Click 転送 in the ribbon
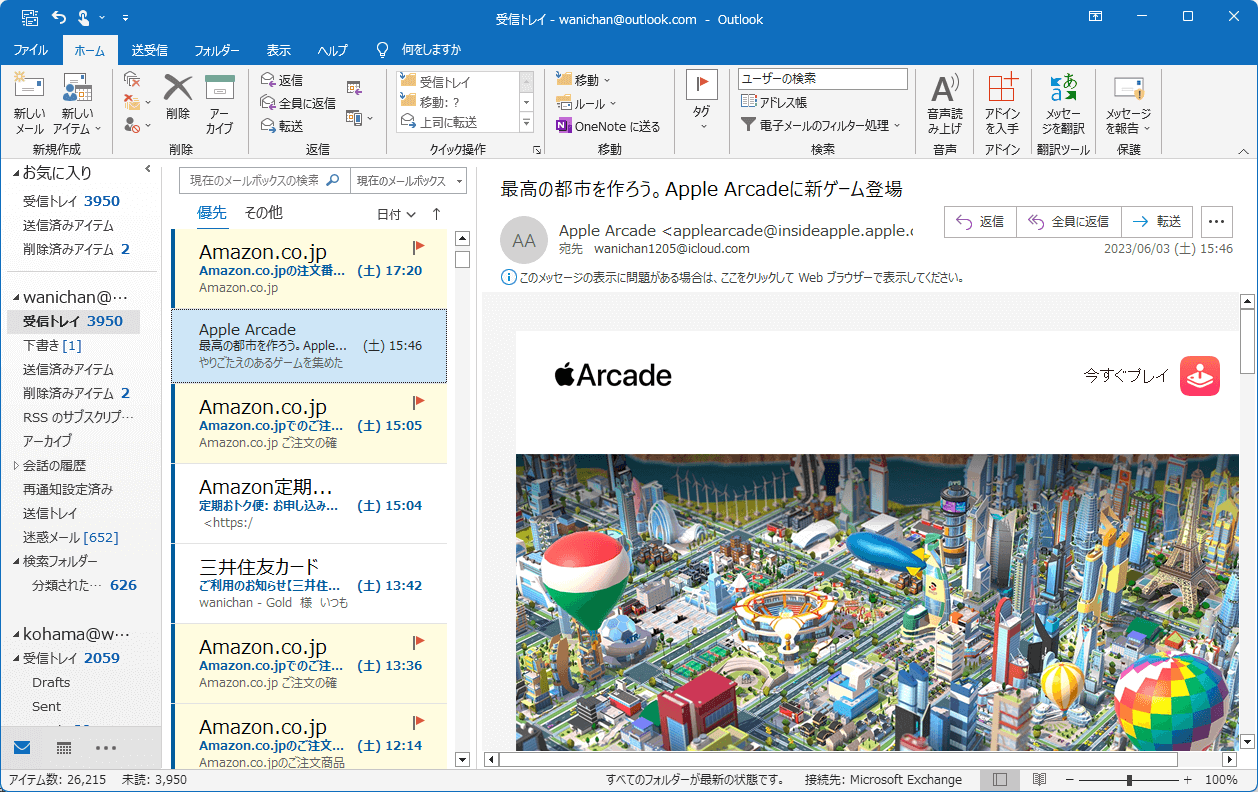 [282, 126]
